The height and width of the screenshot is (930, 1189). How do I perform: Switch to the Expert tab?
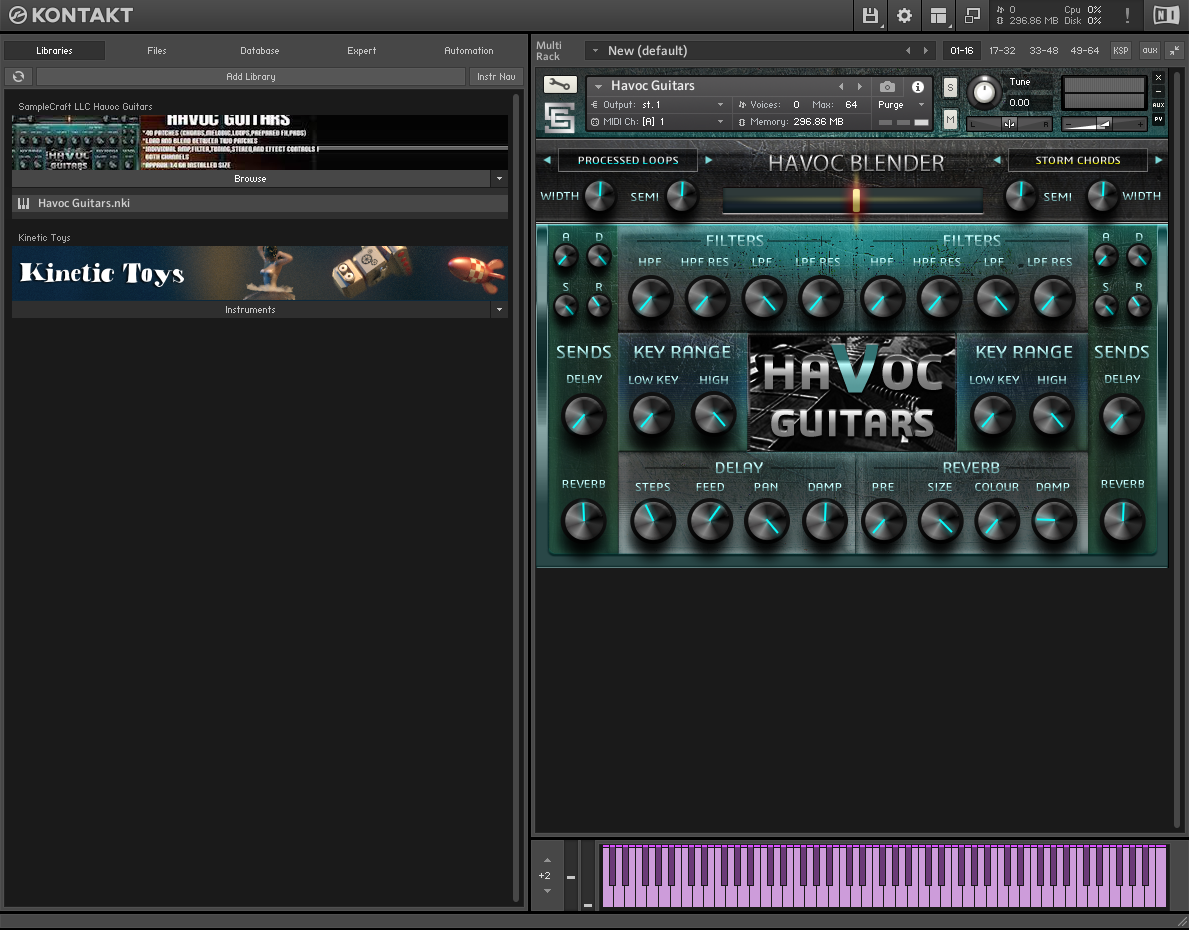coord(362,51)
